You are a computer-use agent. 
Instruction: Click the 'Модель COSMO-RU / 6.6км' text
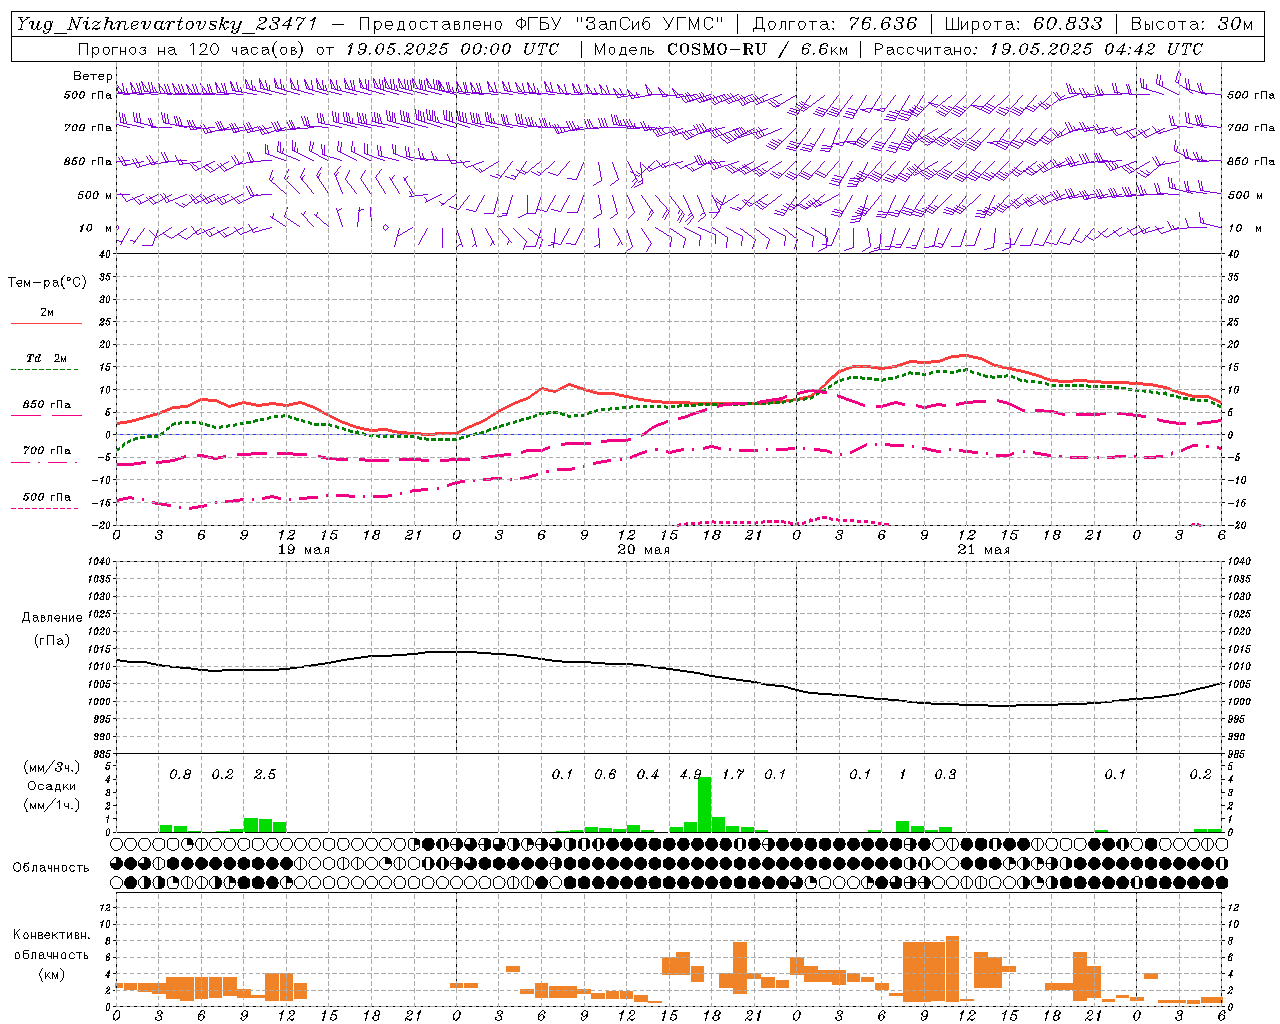pyautogui.click(x=721, y=49)
